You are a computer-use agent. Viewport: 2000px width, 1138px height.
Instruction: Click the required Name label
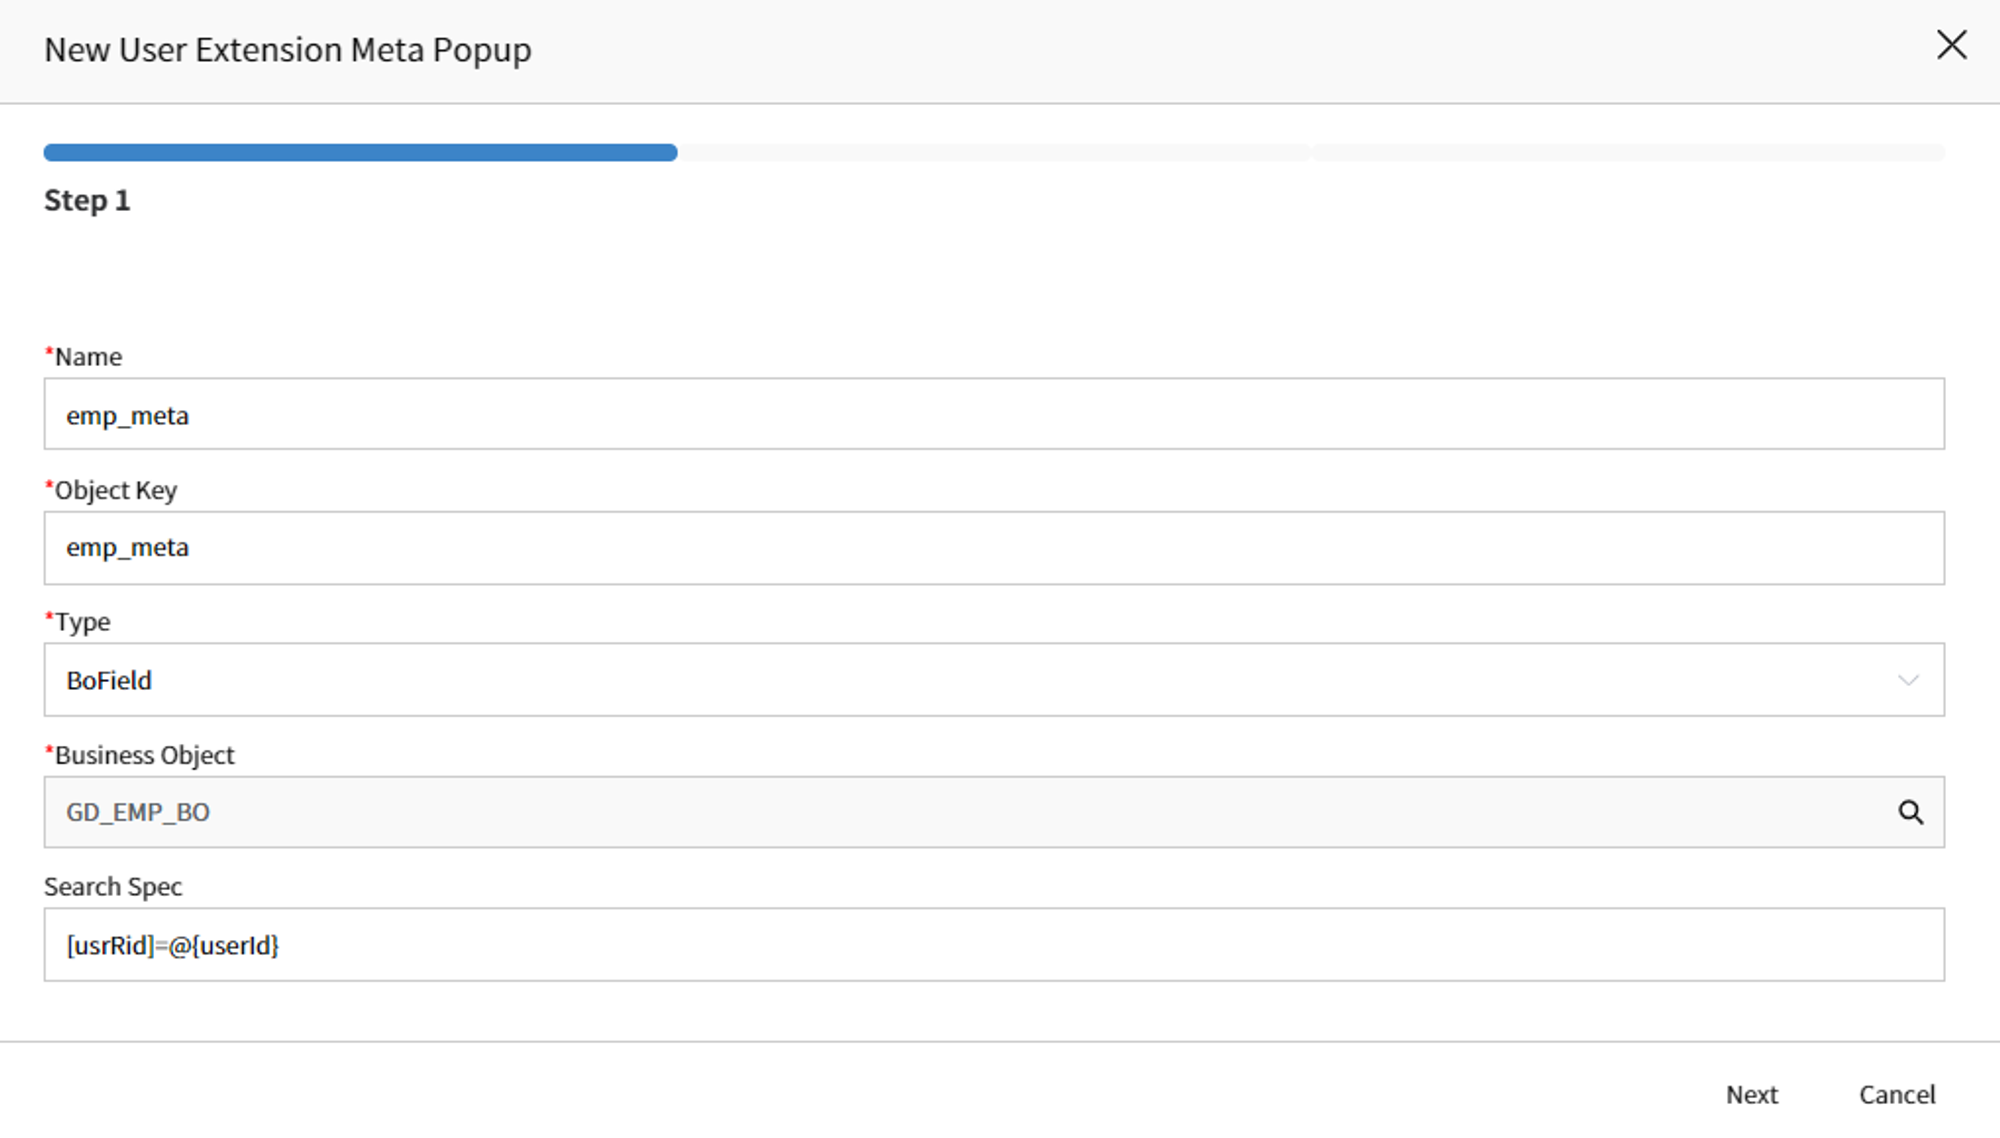tap(83, 357)
